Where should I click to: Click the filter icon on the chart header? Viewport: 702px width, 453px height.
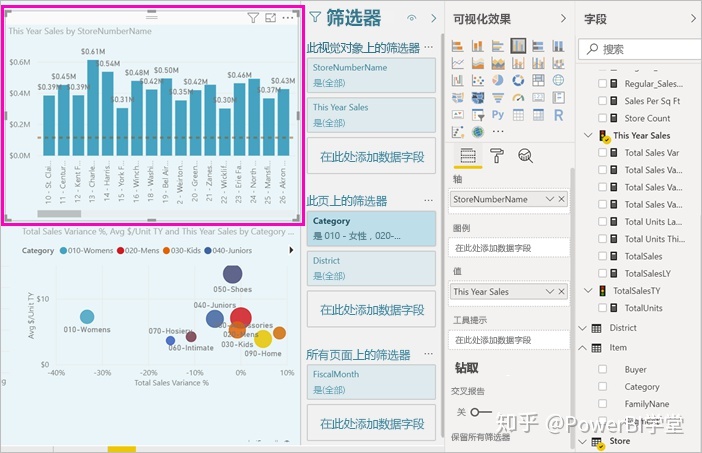click(253, 18)
